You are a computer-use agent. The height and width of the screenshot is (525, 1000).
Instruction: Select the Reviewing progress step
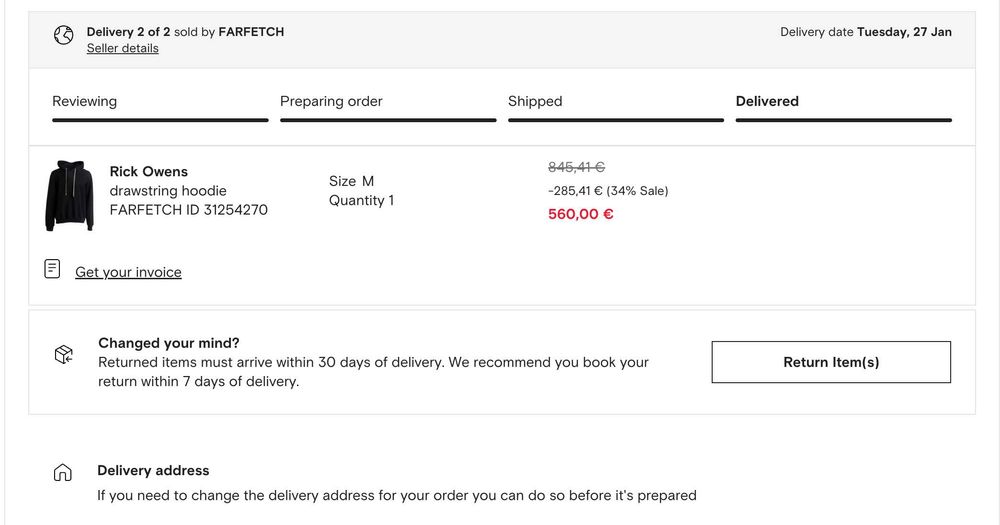(x=84, y=101)
